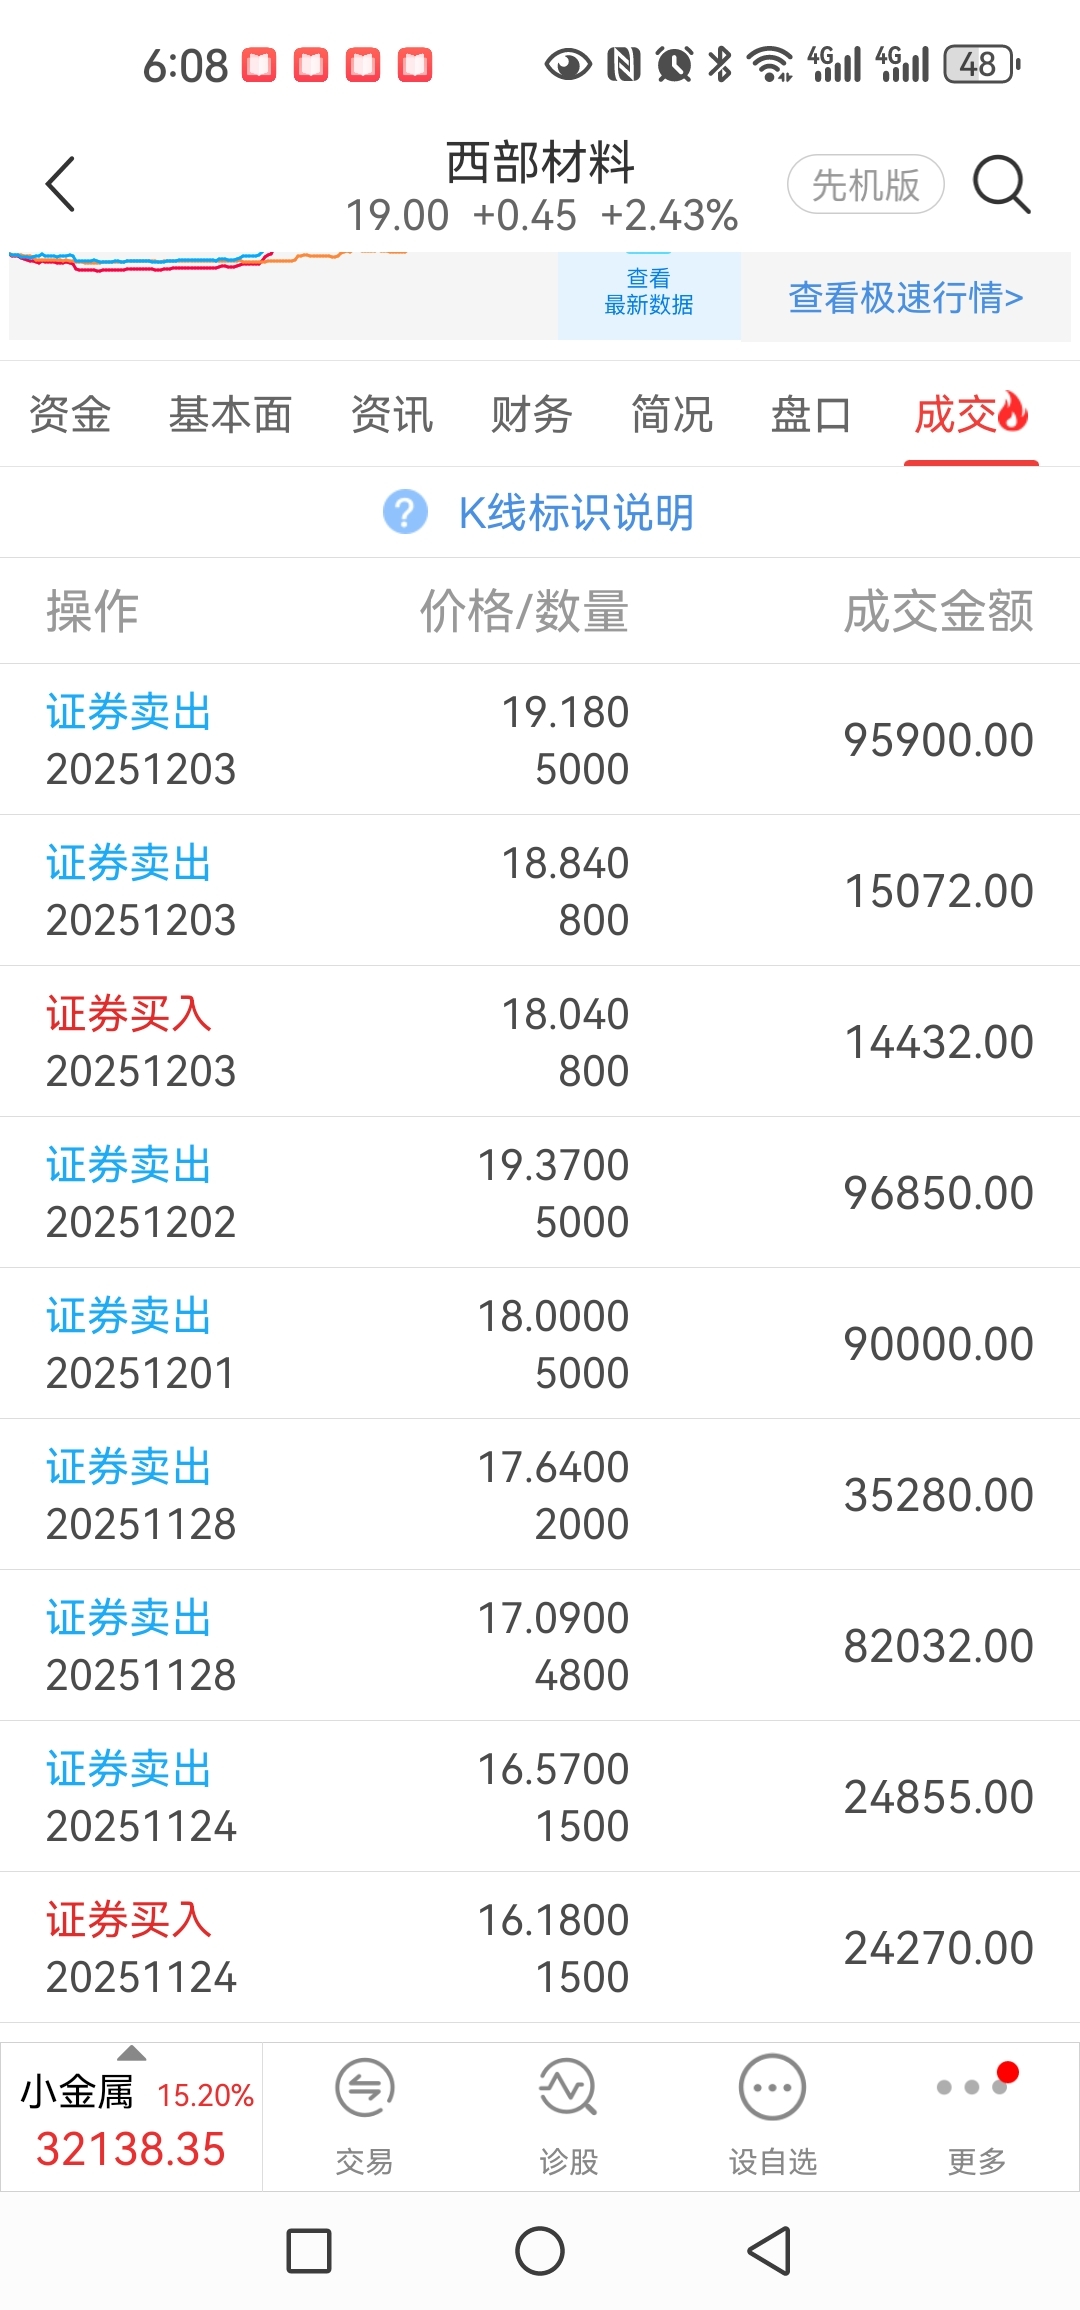Tap the back arrow icon
The image size is (1080, 2310).
click(61, 184)
